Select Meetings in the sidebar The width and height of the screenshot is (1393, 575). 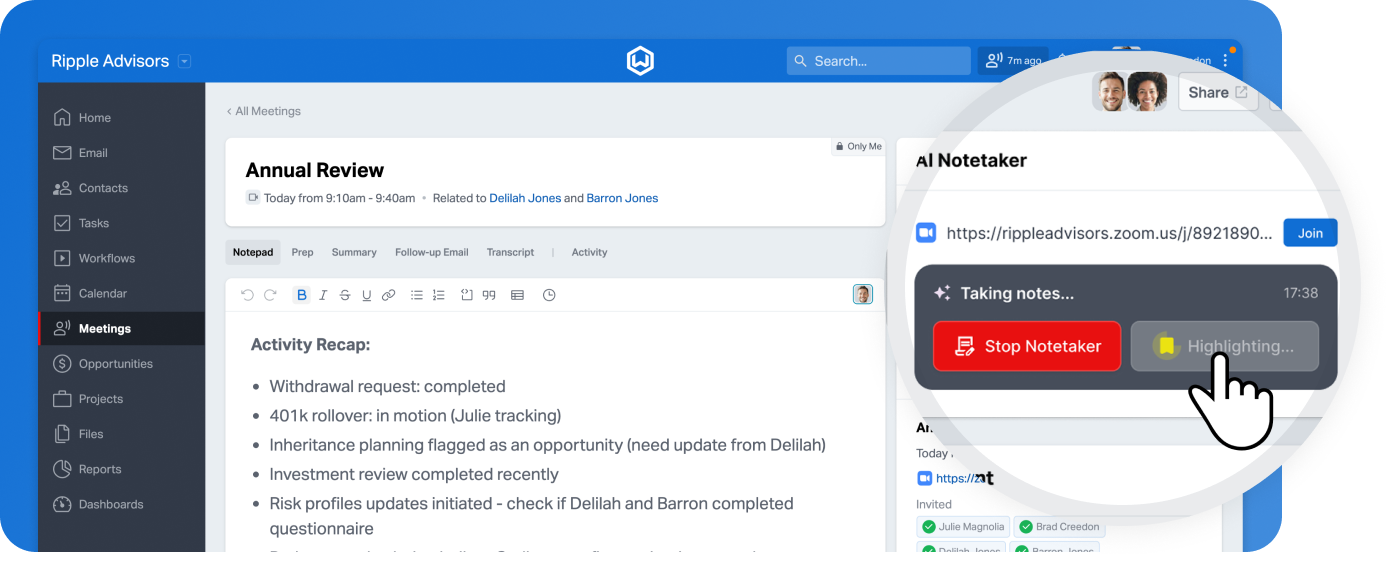coord(121,328)
